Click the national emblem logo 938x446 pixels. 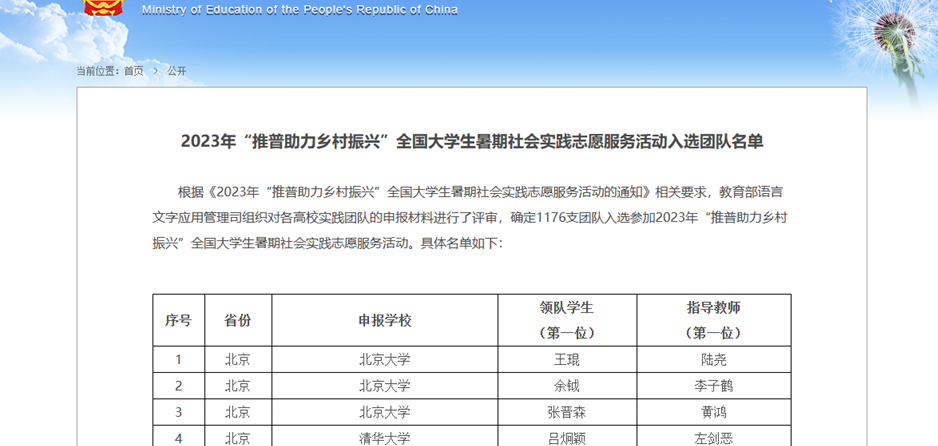(x=103, y=7)
